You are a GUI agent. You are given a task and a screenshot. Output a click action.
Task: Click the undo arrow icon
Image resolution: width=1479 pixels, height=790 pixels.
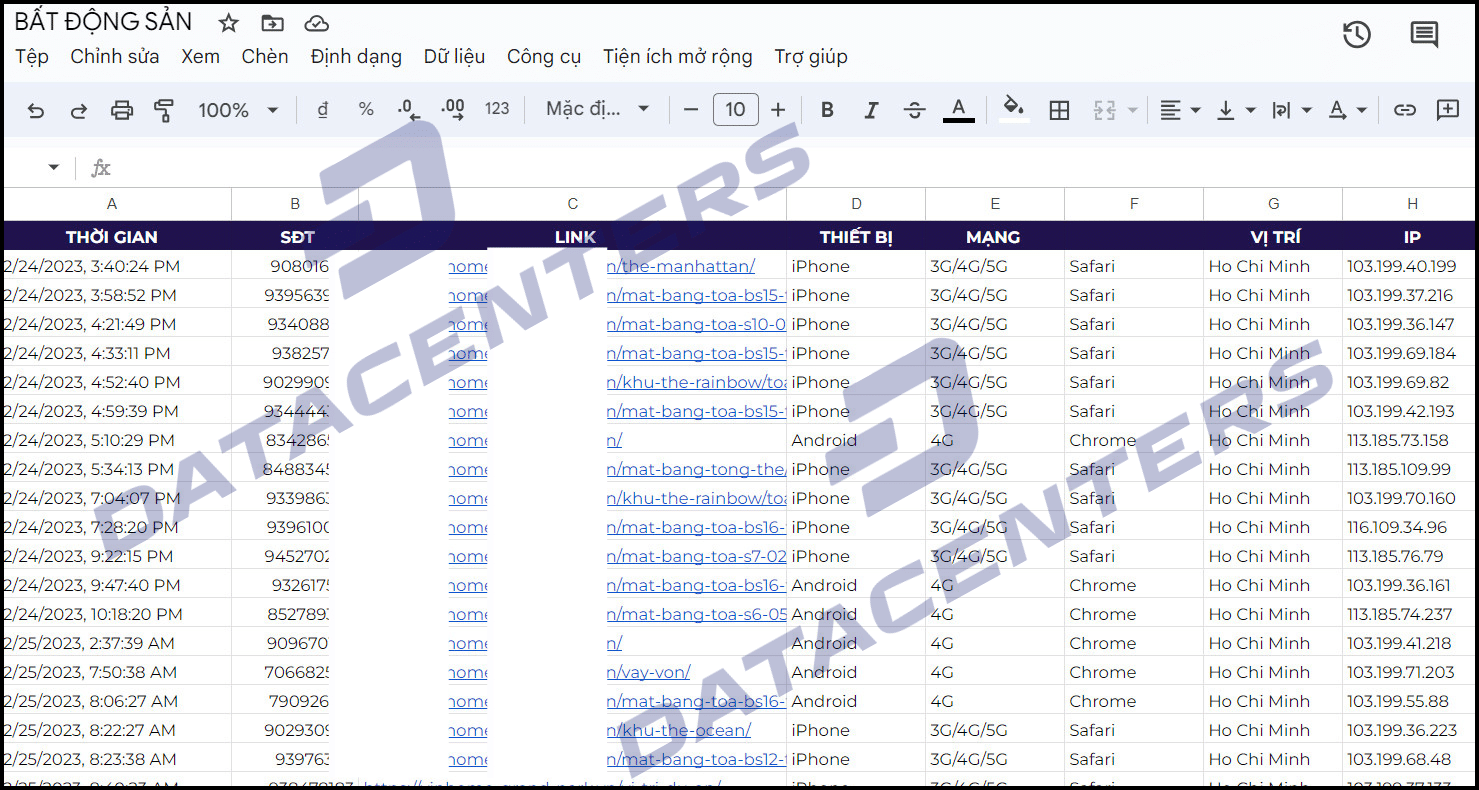36,110
